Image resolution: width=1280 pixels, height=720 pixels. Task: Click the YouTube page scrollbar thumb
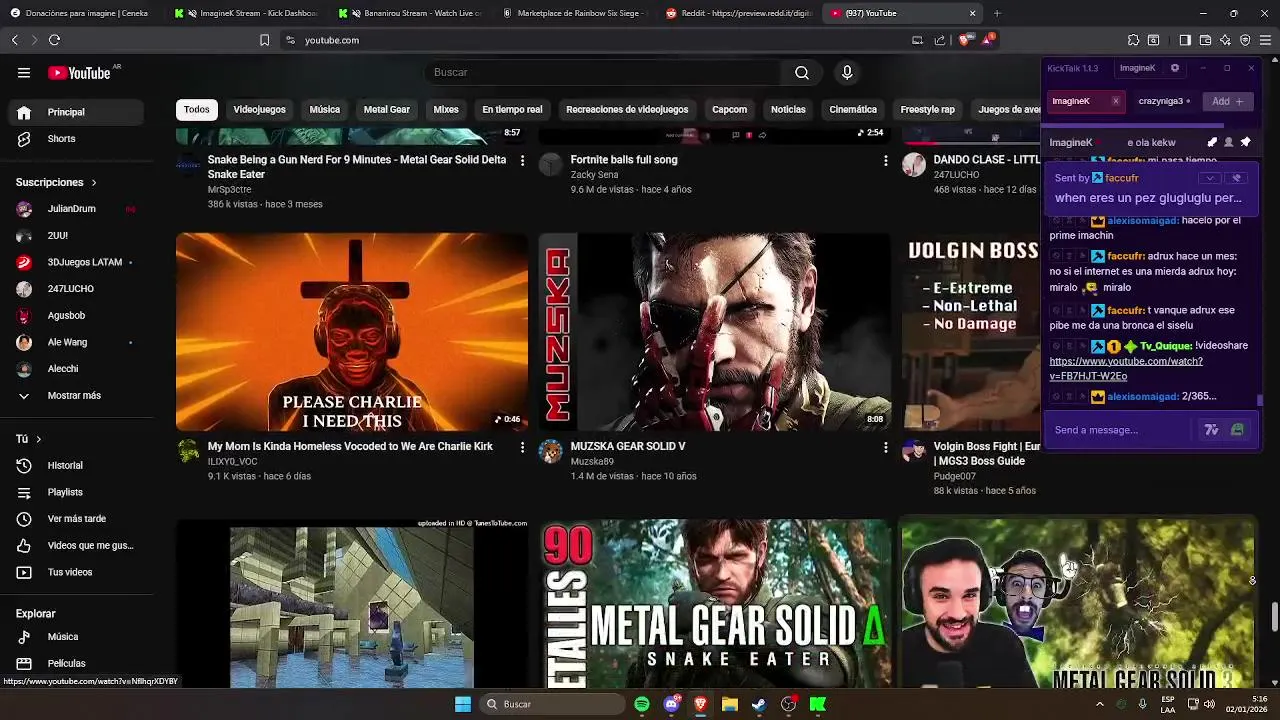[1274, 617]
